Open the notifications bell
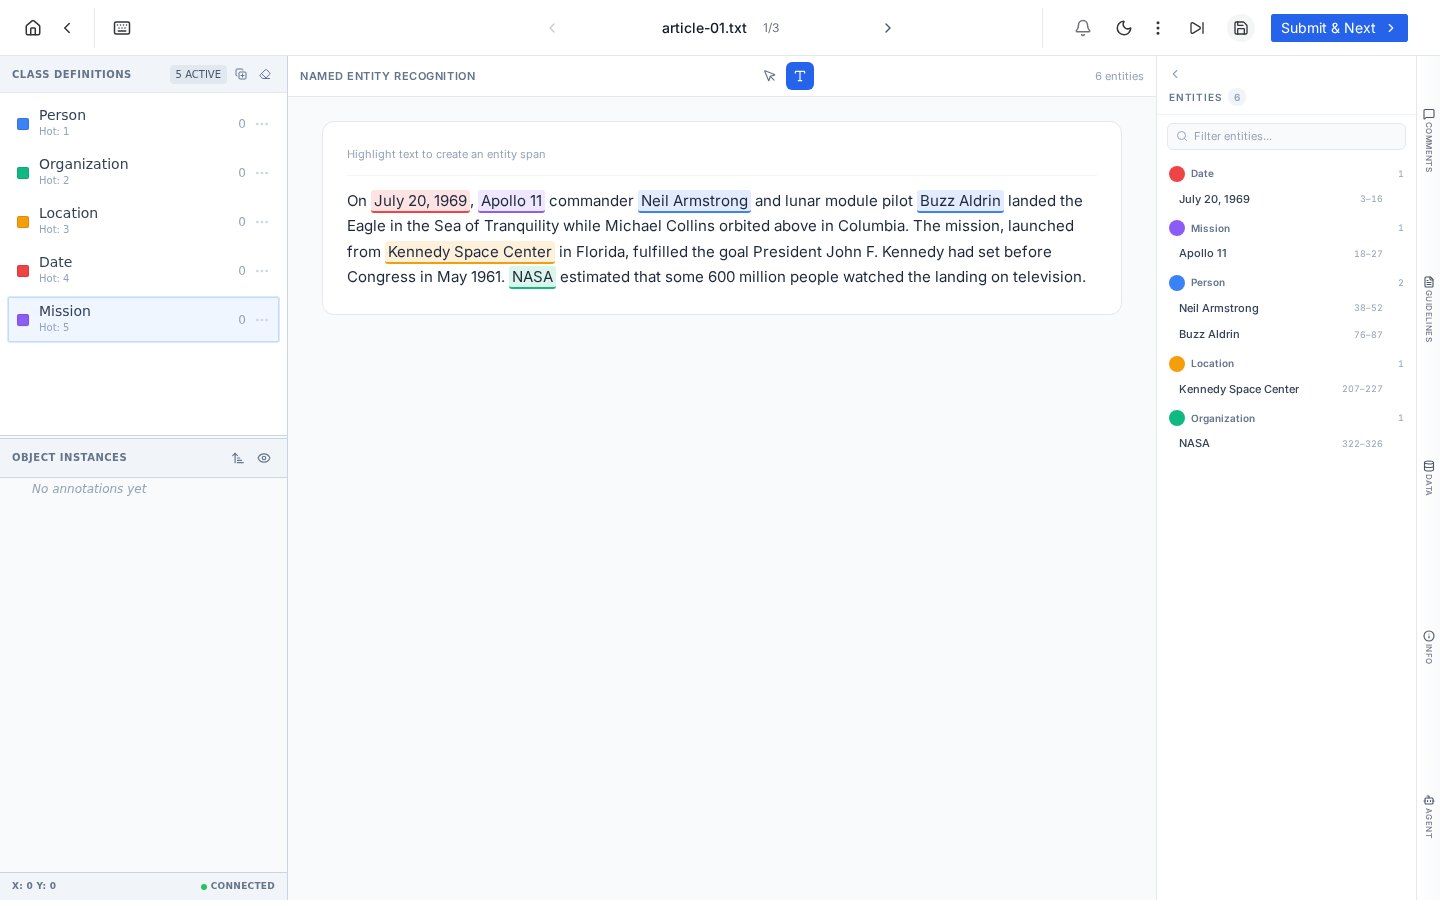 (x=1083, y=28)
